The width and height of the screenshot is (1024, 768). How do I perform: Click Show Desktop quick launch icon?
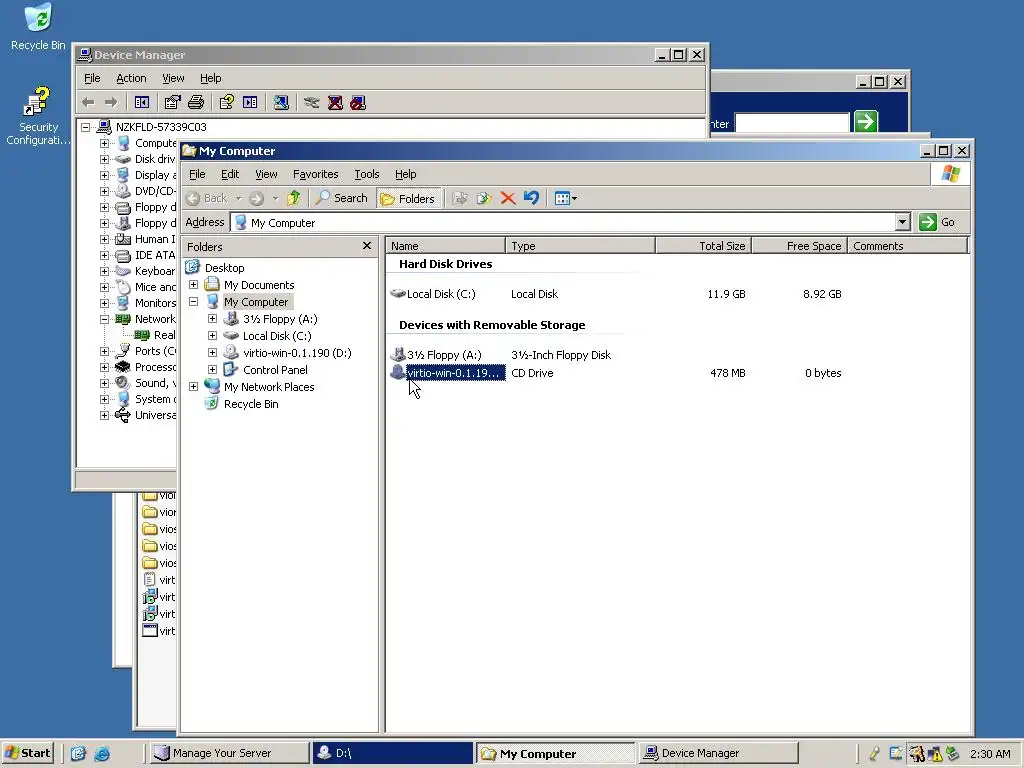click(78, 753)
